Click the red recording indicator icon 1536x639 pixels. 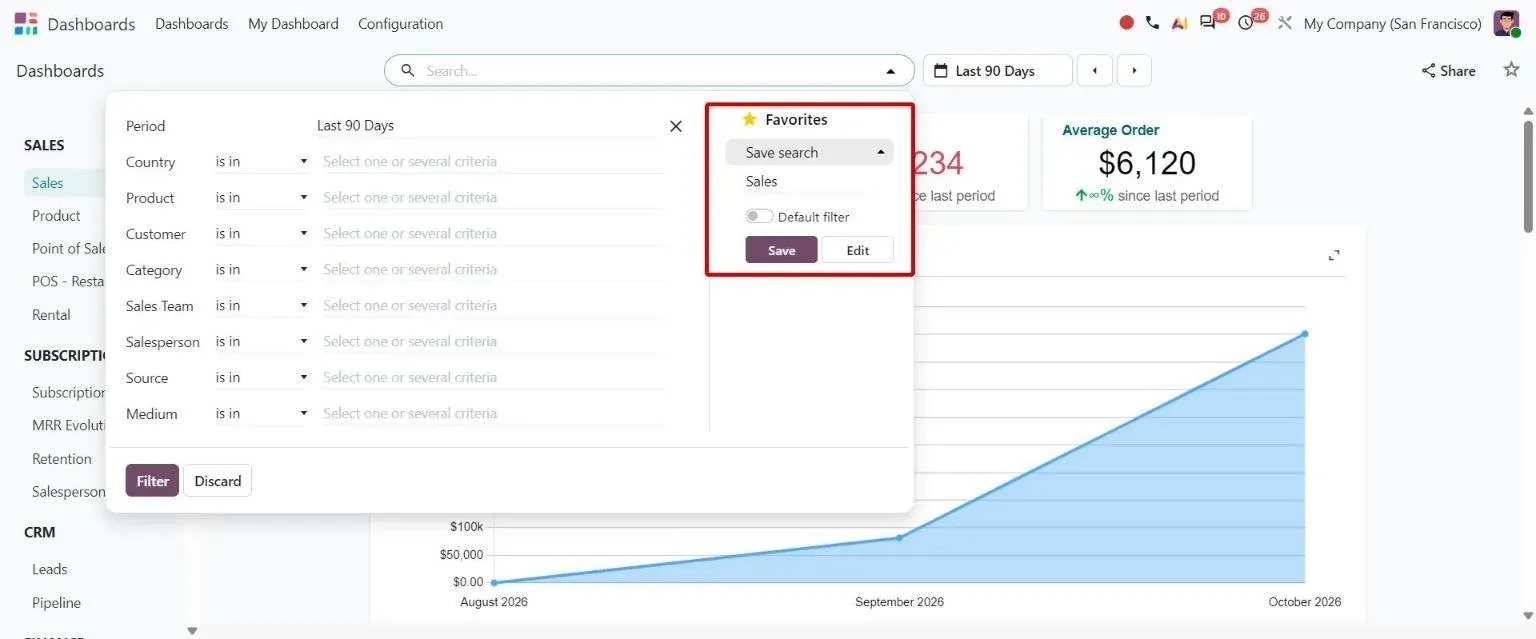(1127, 23)
